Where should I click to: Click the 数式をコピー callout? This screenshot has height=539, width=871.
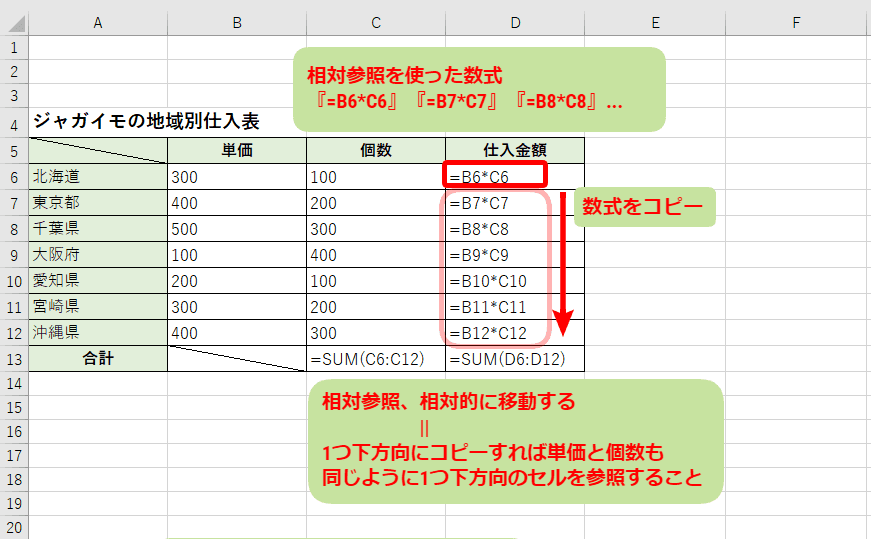click(x=644, y=207)
